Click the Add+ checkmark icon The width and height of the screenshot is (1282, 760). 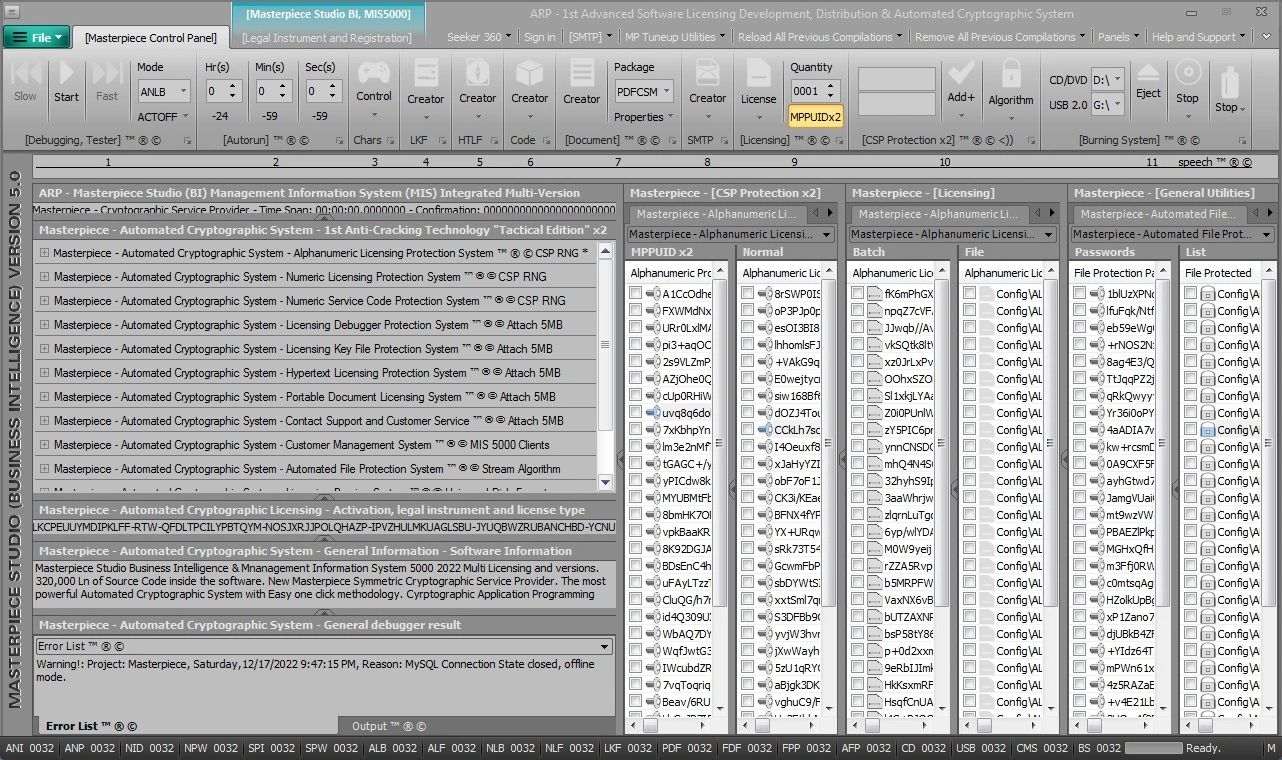961,74
